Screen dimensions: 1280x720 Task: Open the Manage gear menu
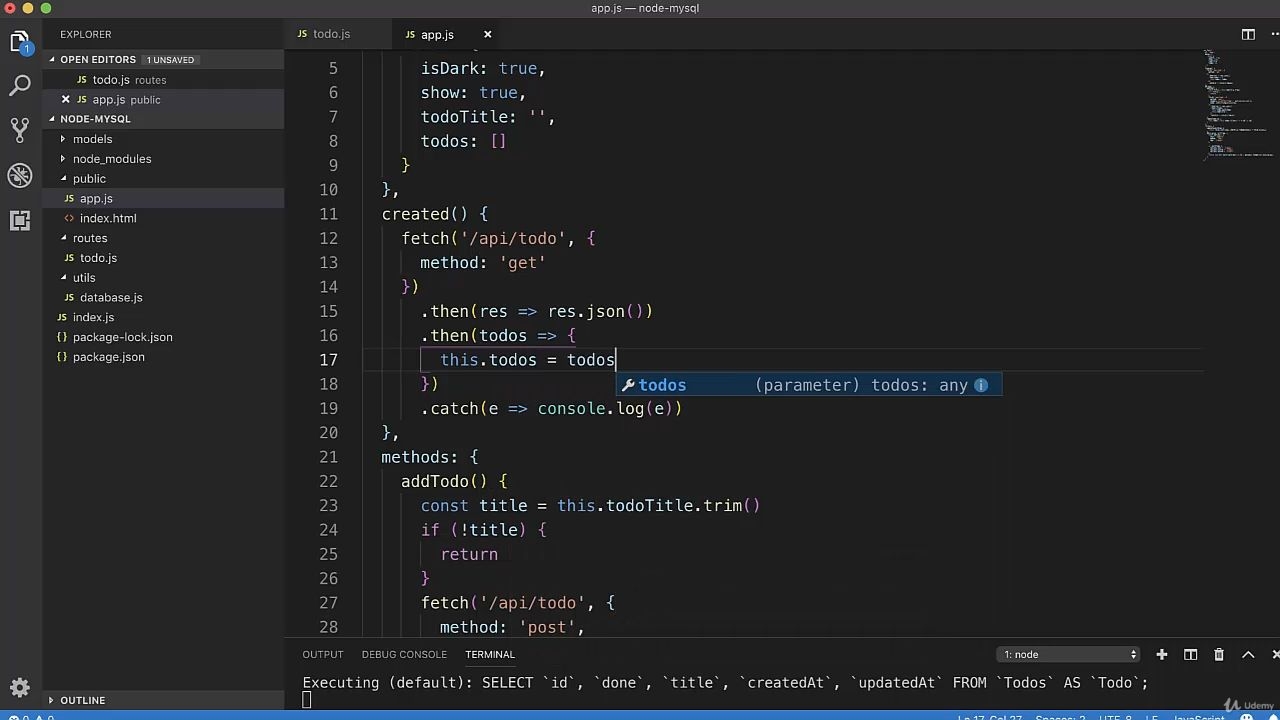pos(20,687)
